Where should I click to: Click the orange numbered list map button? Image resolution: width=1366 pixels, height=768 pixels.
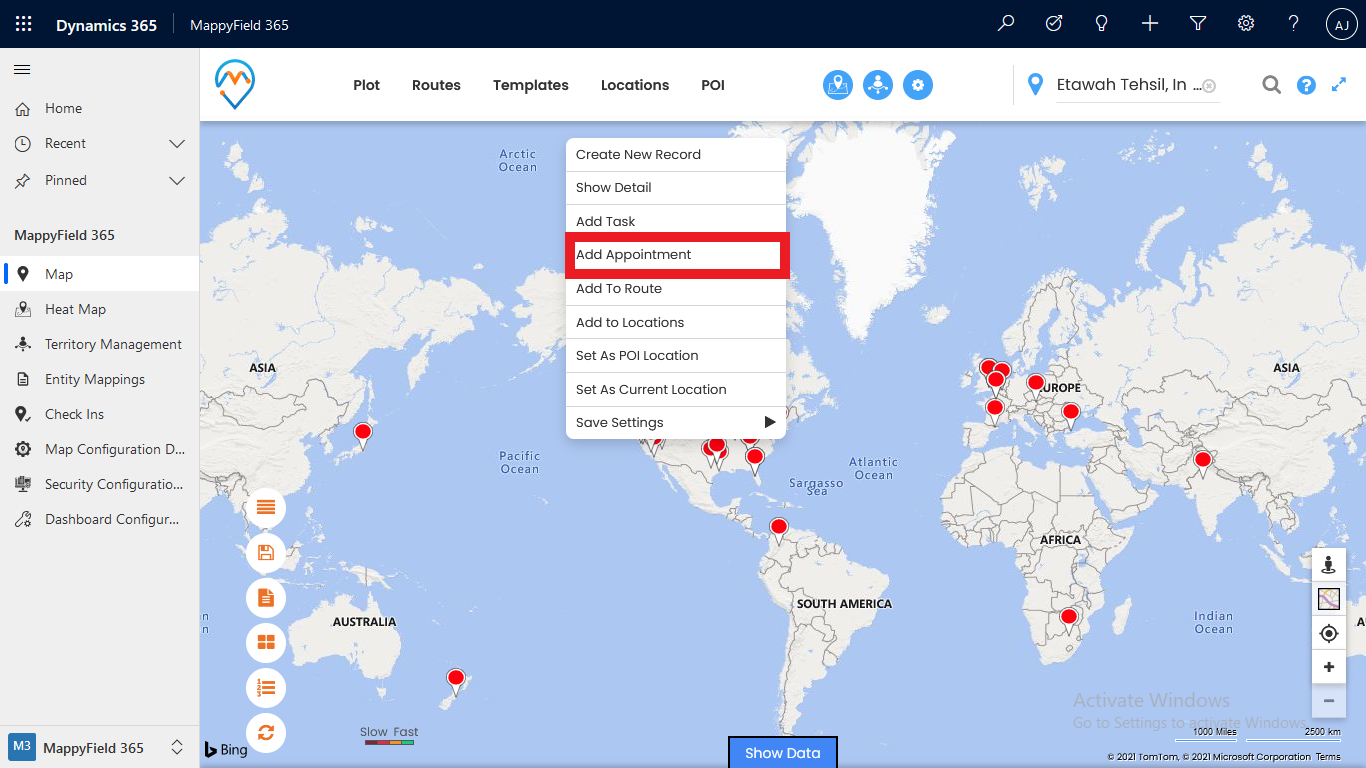click(x=266, y=688)
